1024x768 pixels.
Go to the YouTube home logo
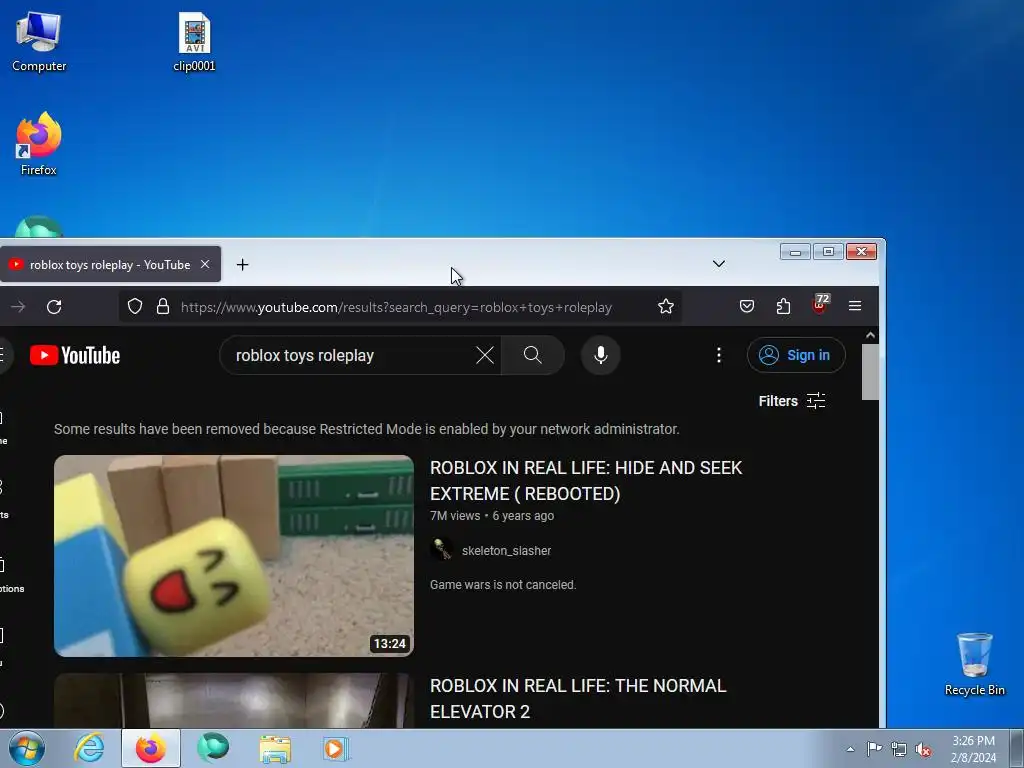coord(75,355)
